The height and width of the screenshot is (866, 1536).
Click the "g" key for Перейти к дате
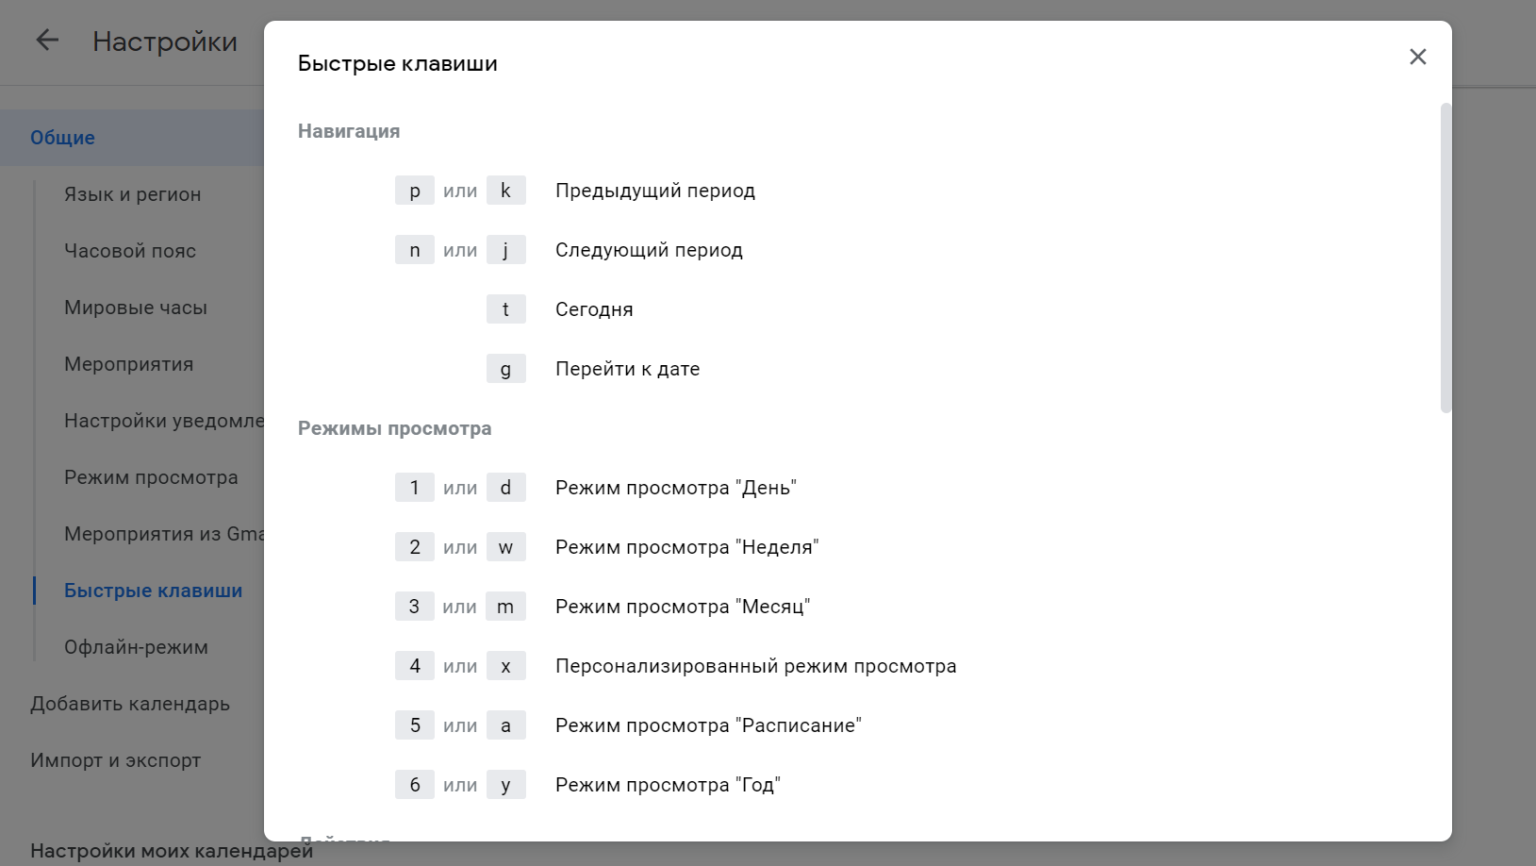pyautogui.click(x=506, y=369)
